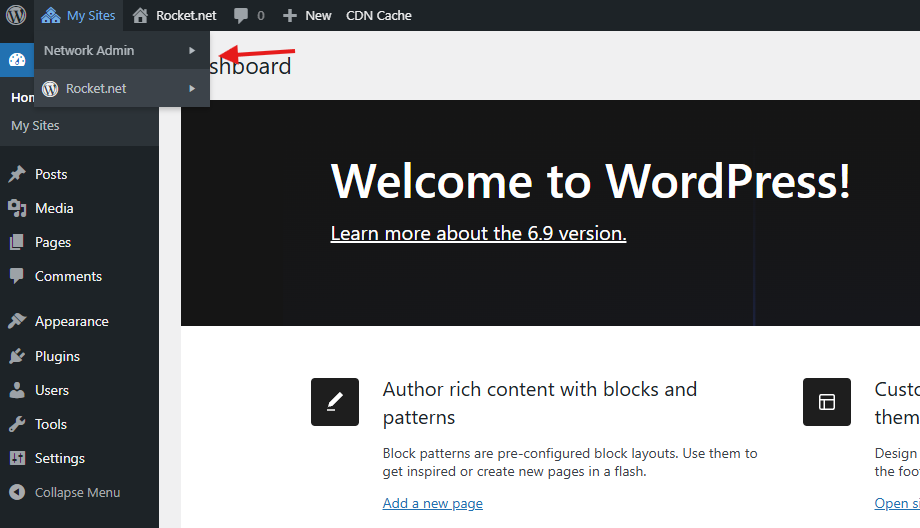Click the Collapse Menu arrow icon

coord(17,492)
